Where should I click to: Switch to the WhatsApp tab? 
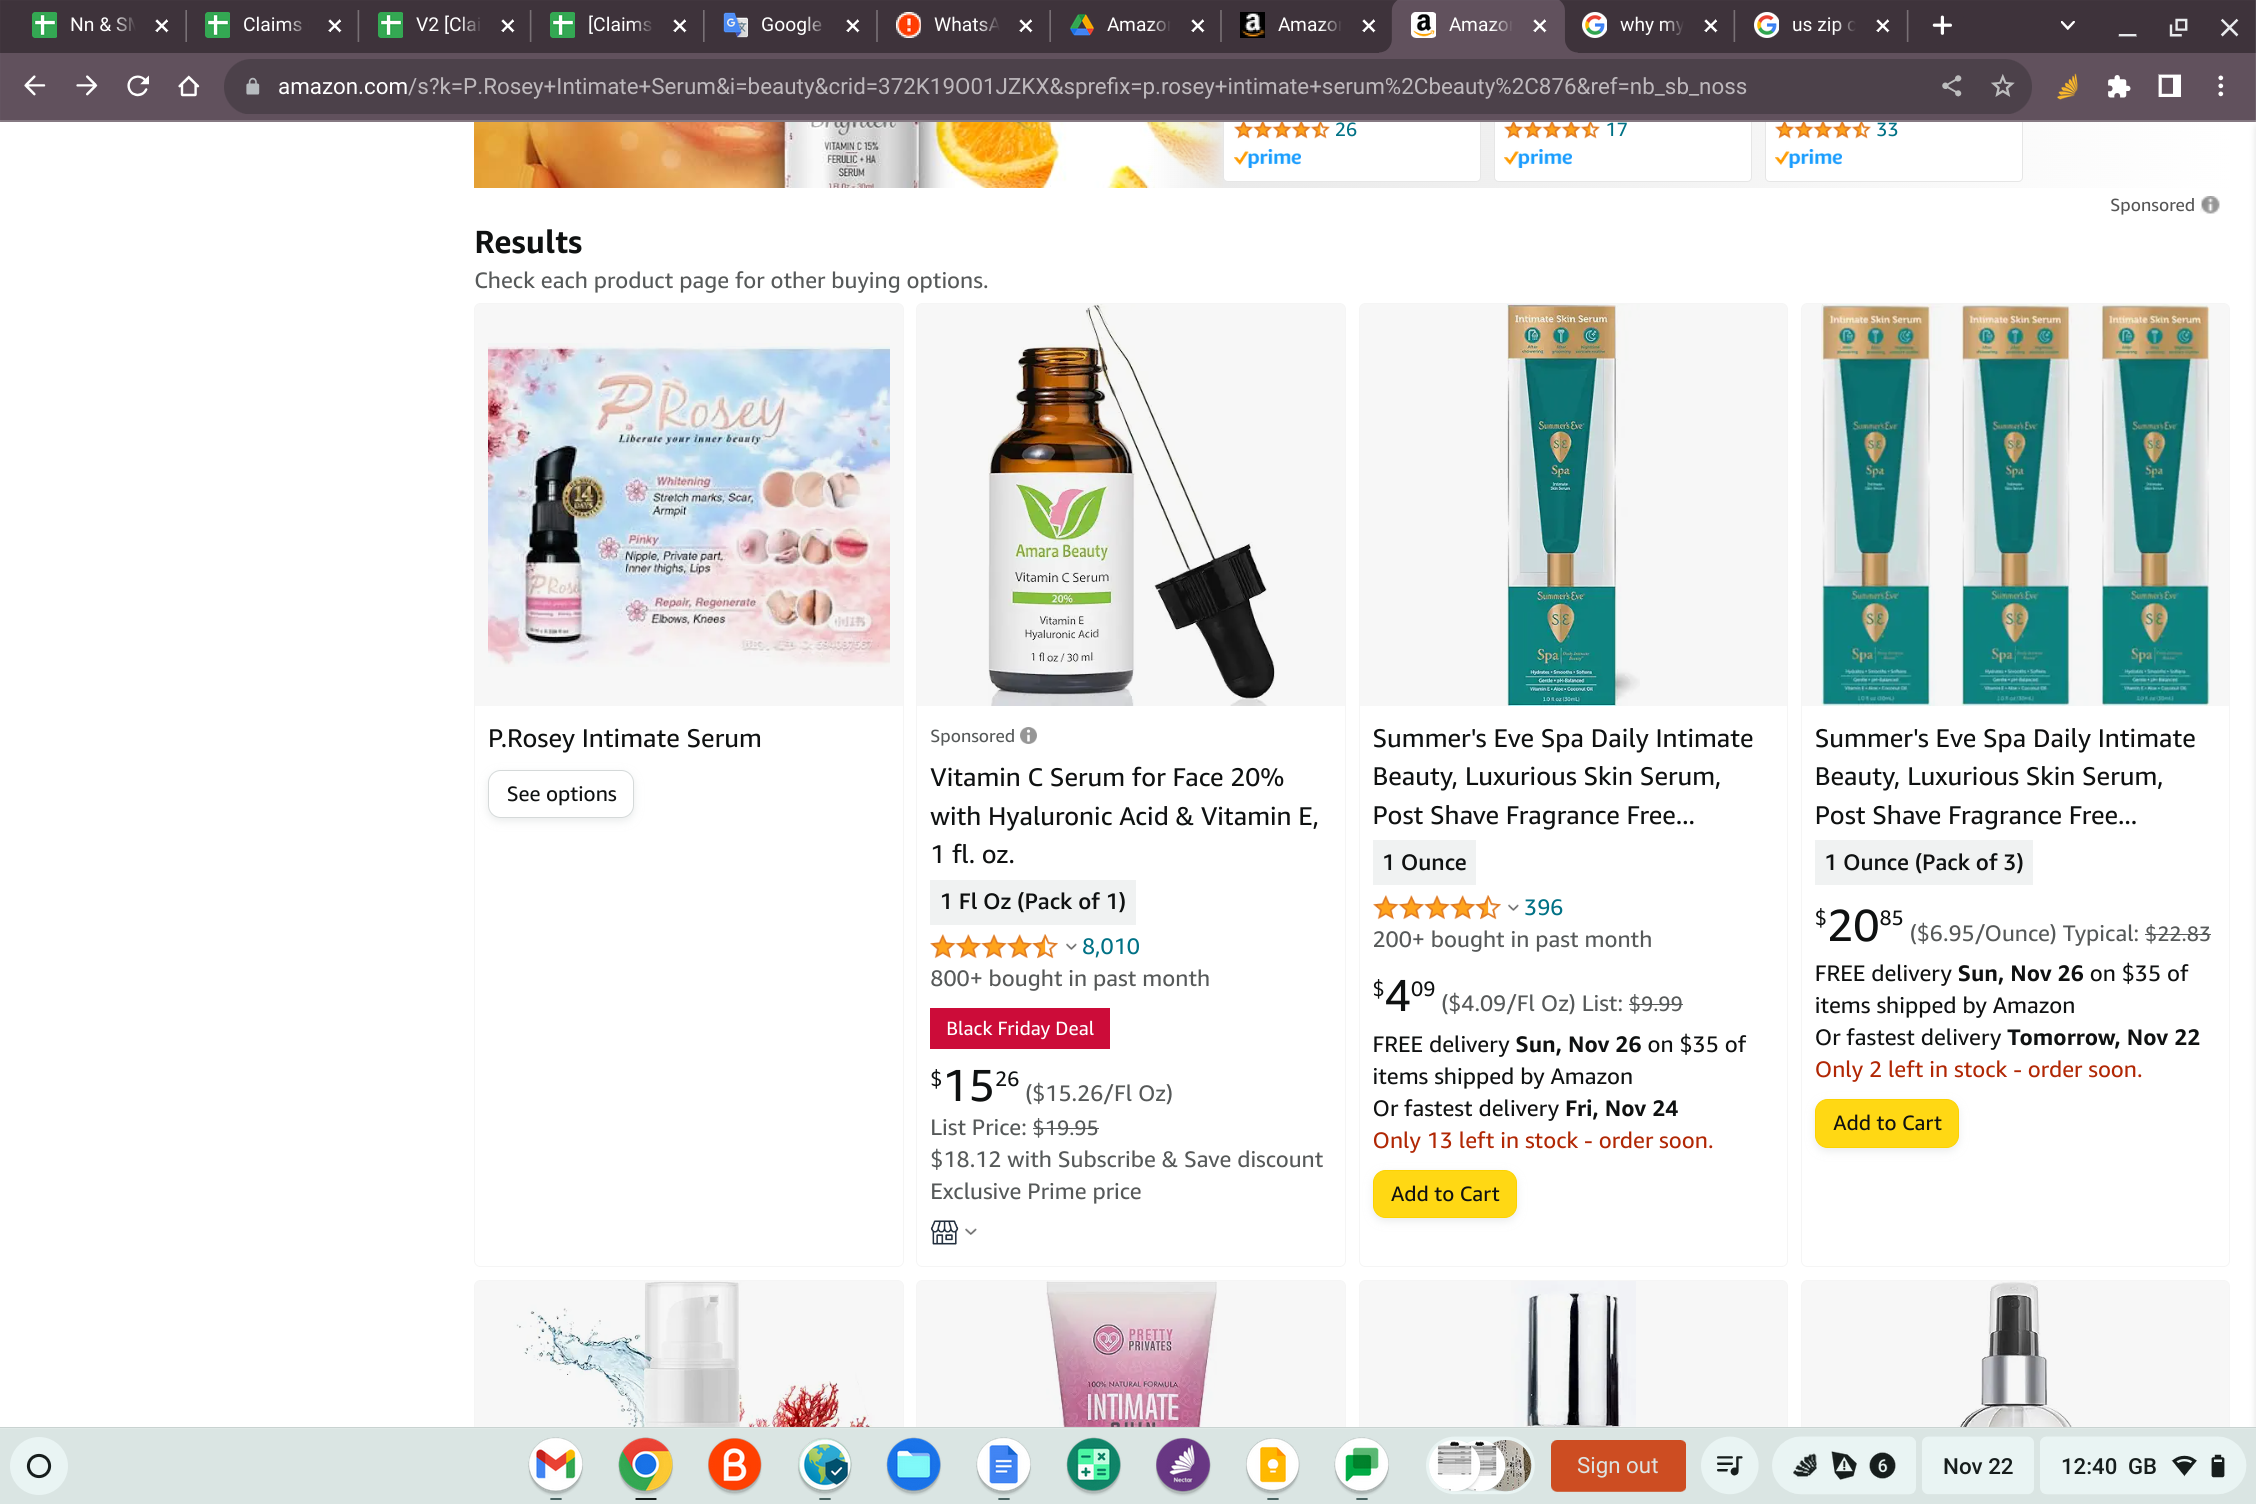click(x=960, y=25)
